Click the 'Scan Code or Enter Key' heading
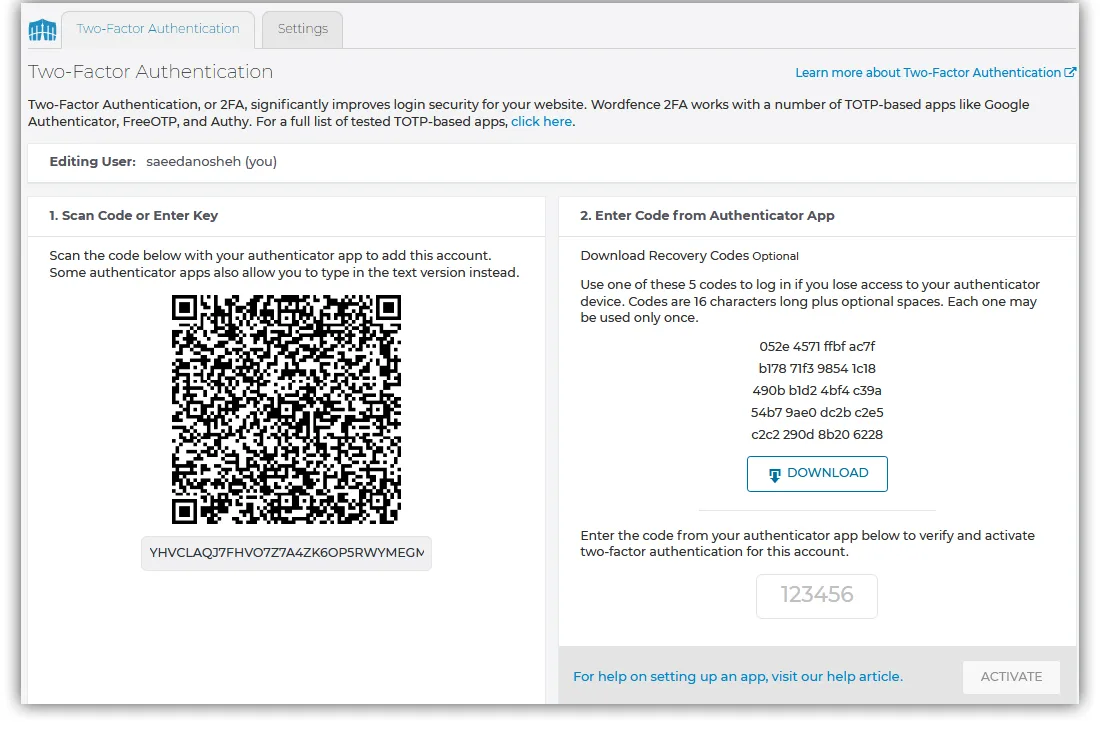1100x729 pixels. pyautogui.click(x=133, y=215)
